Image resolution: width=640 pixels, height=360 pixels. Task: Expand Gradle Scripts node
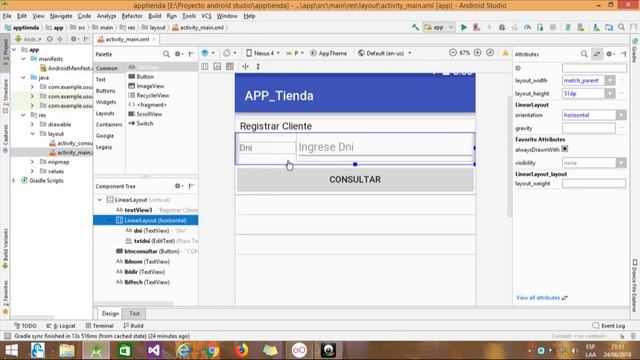point(13,180)
